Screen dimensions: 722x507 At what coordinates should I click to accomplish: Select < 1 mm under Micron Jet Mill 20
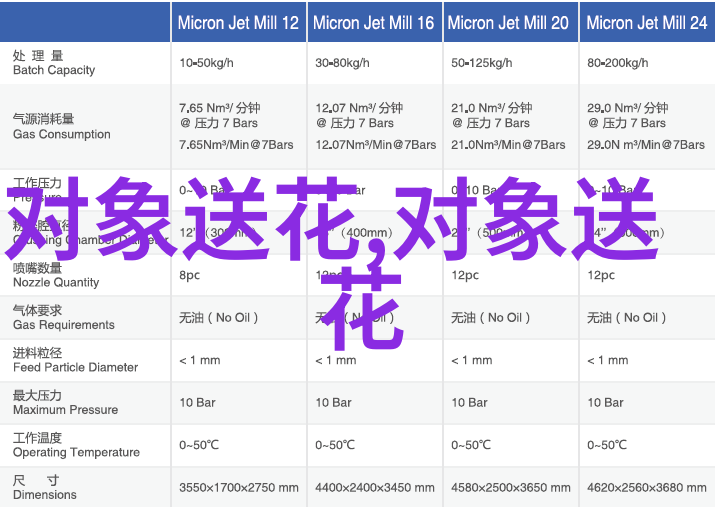pyautogui.click(x=472, y=360)
